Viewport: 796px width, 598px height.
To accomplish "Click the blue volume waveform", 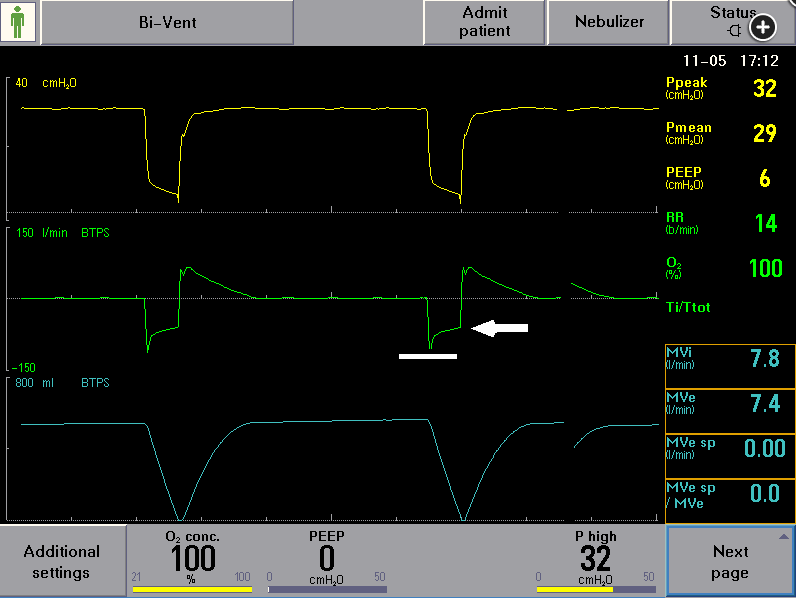I will (300, 422).
